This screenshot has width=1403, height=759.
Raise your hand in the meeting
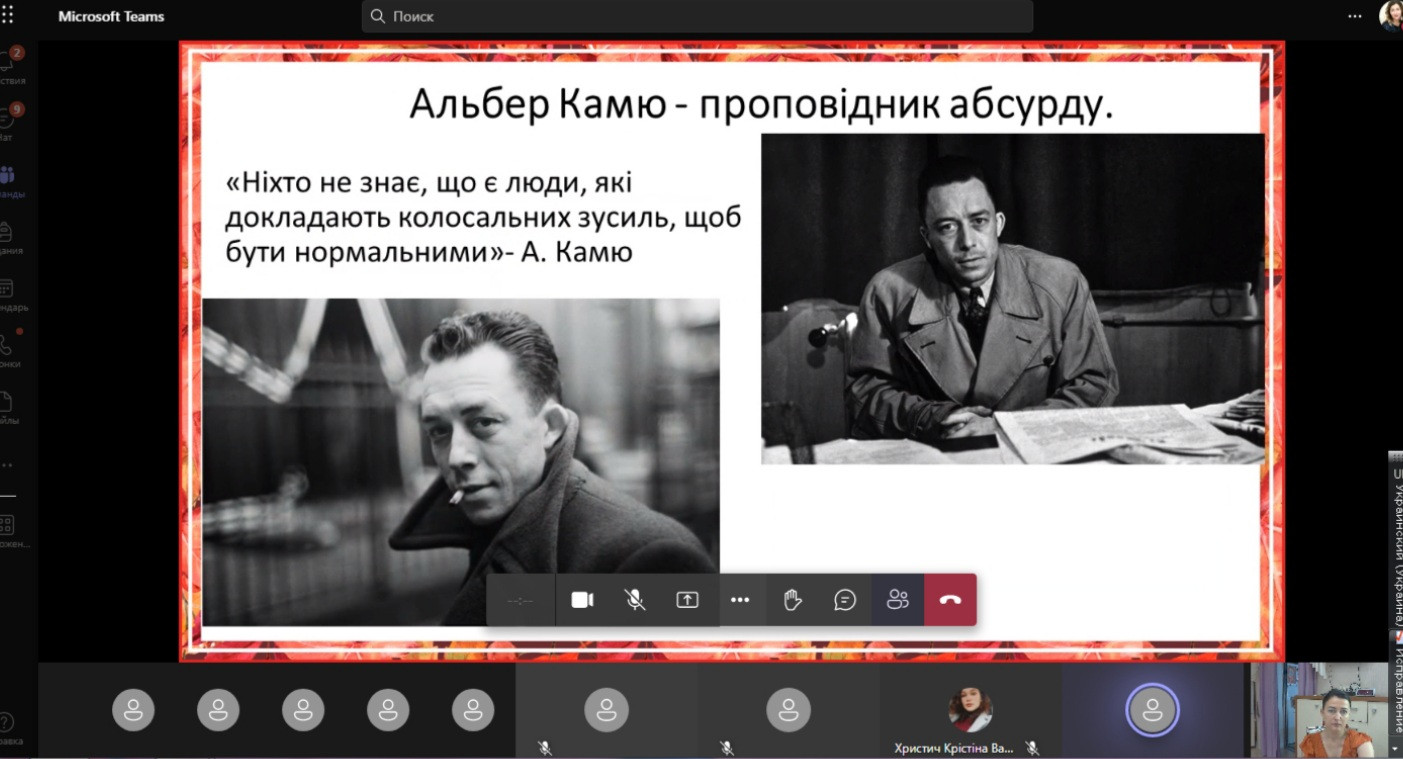pos(793,600)
